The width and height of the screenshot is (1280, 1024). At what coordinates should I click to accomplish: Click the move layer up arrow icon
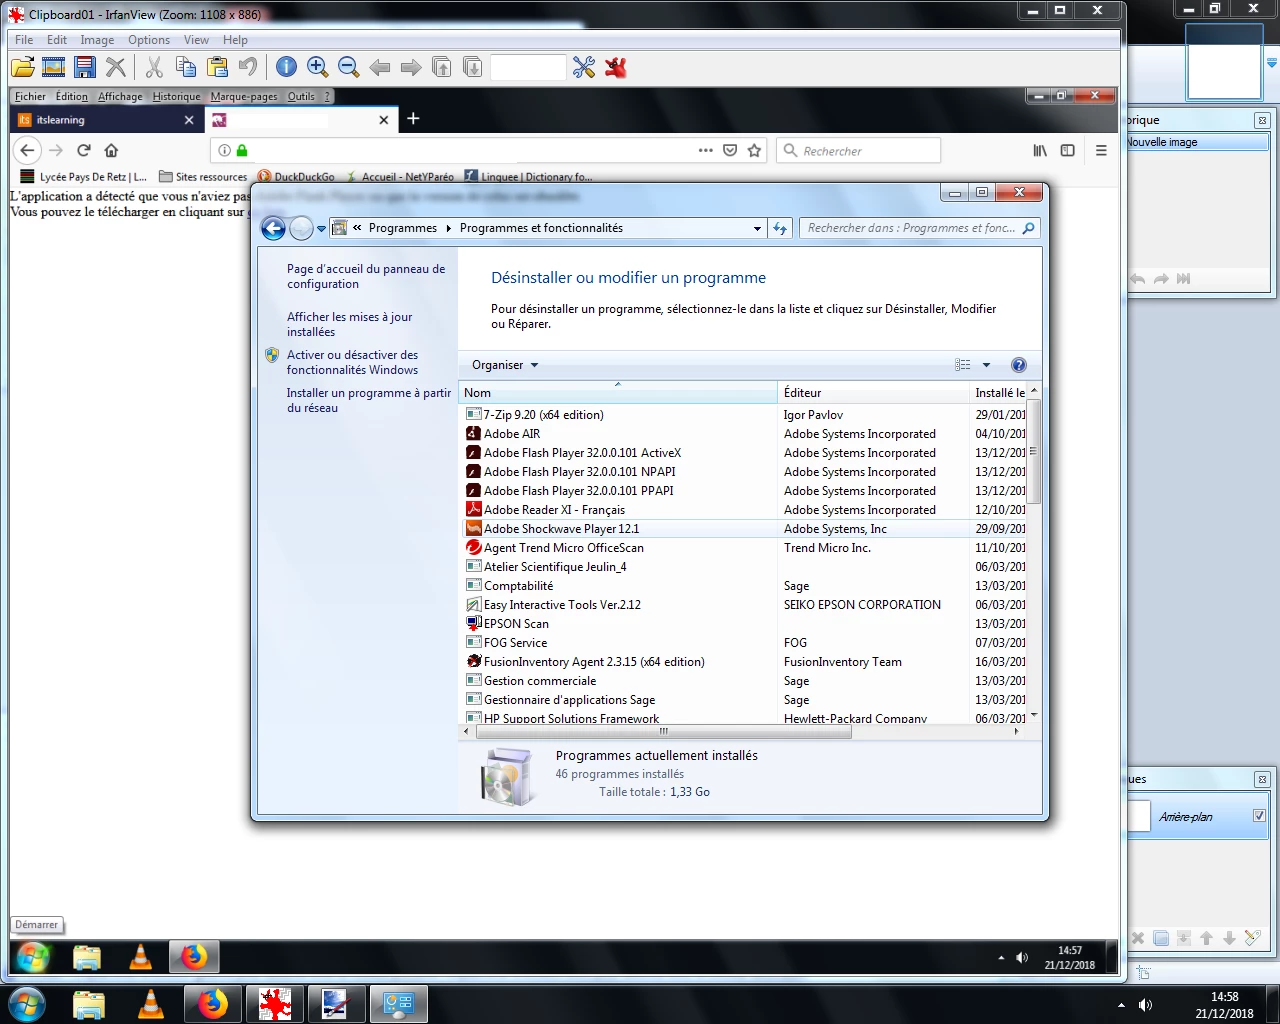click(1206, 938)
